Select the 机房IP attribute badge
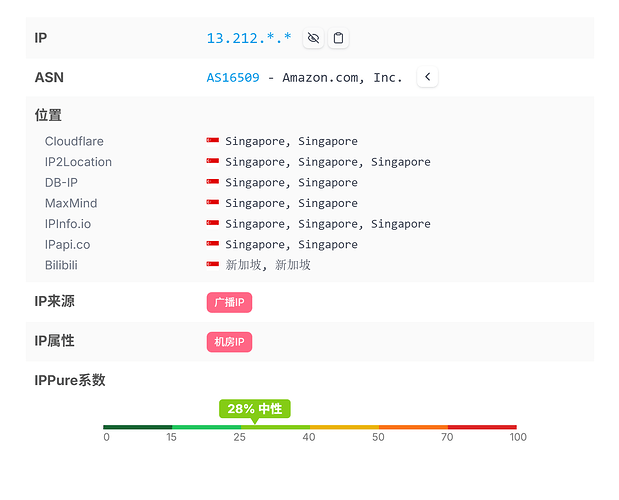The width and height of the screenshot is (619, 500). click(229, 342)
